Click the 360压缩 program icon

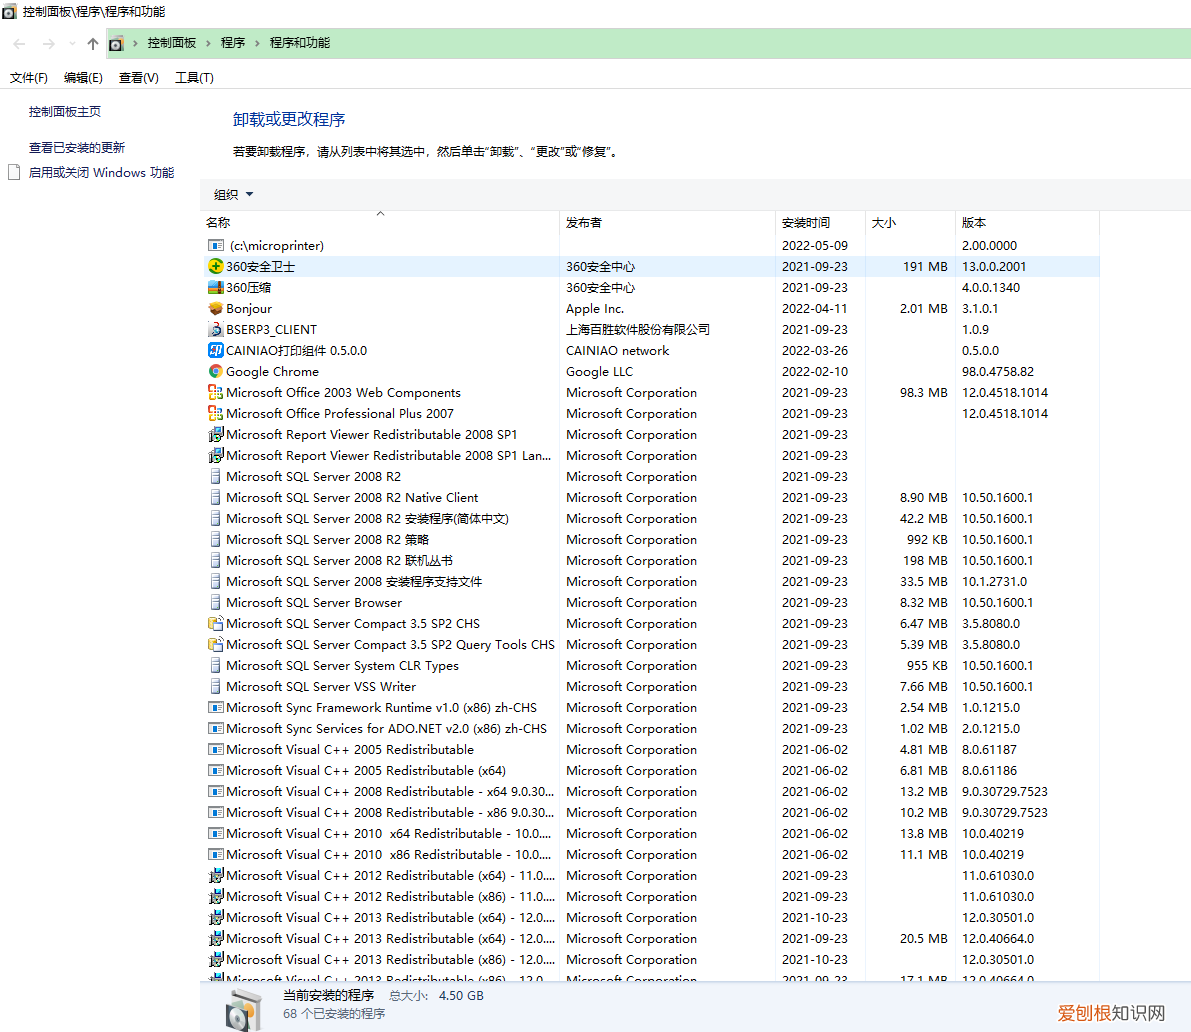tap(215, 287)
